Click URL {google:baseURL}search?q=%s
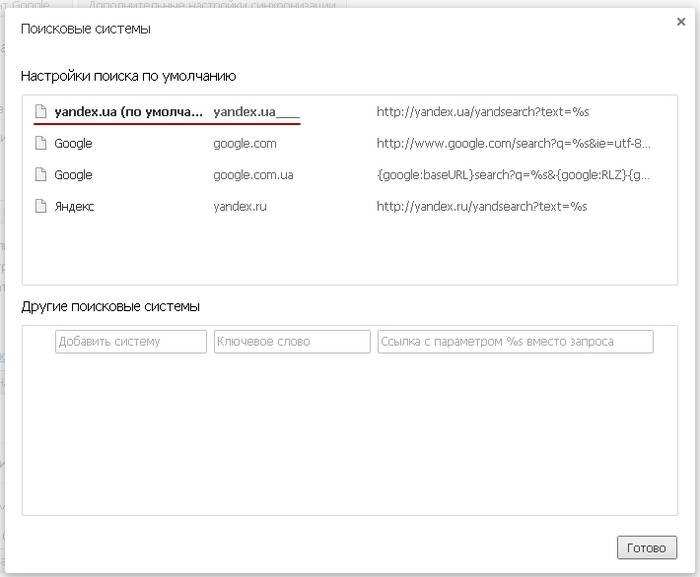The width and height of the screenshot is (700, 577). (x=513, y=175)
